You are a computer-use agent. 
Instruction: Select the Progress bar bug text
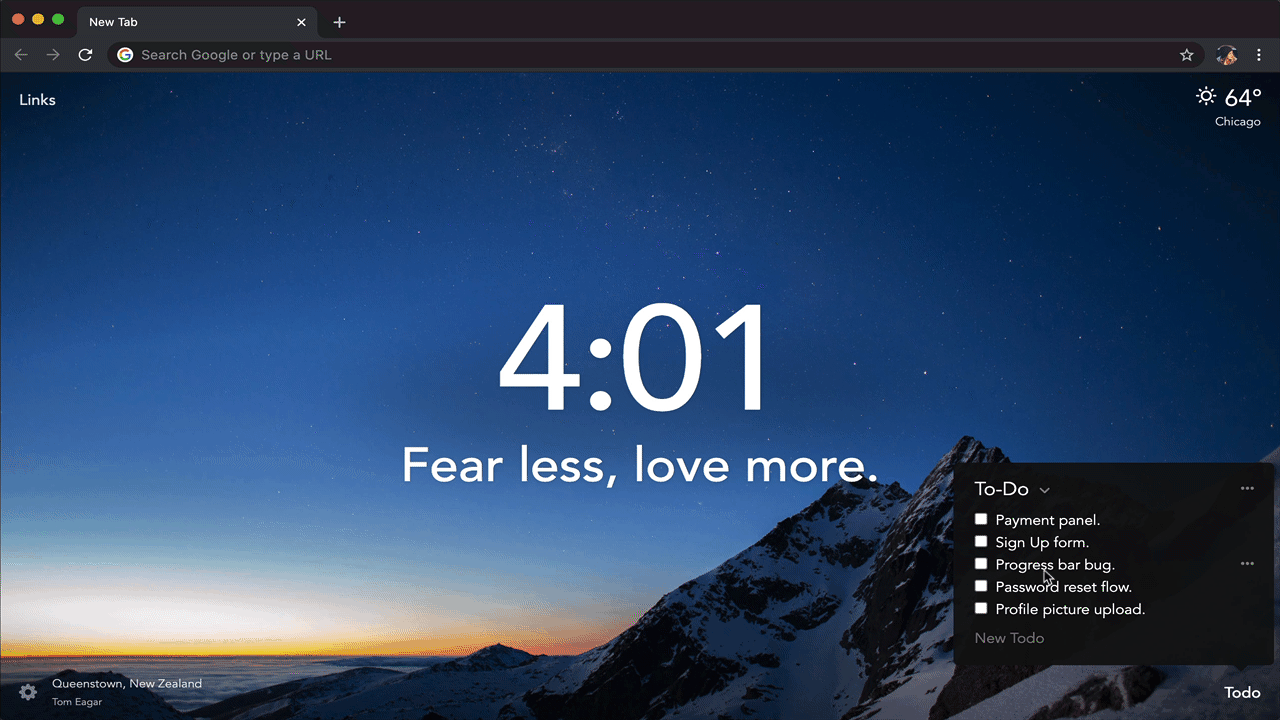(x=1055, y=565)
